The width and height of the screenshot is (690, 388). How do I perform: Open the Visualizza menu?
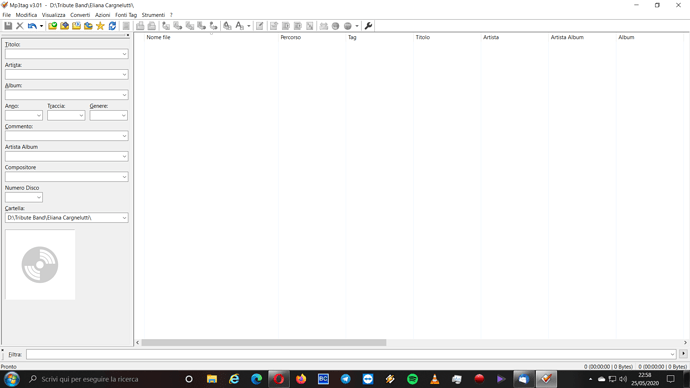[x=54, y=15]
